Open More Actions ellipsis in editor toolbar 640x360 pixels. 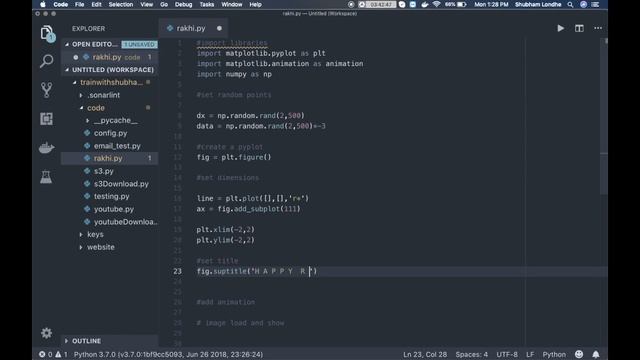[x=598, y=28]
